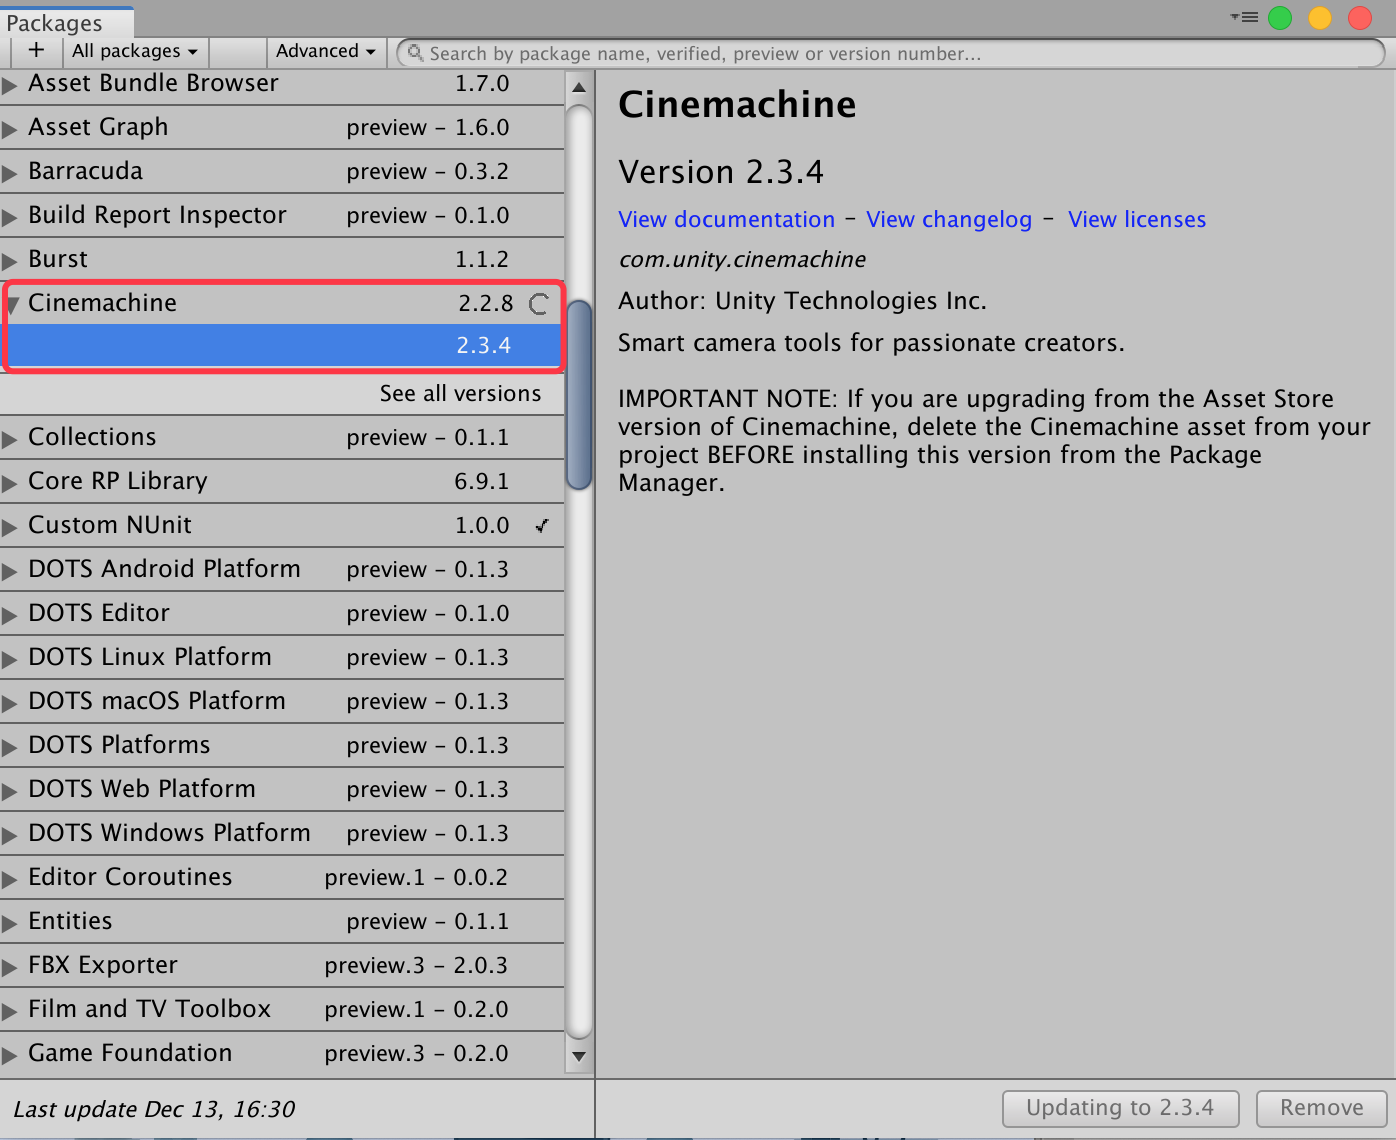Expand the Burst package arrow
The image size is (1396, 1140).
point(10,261)
